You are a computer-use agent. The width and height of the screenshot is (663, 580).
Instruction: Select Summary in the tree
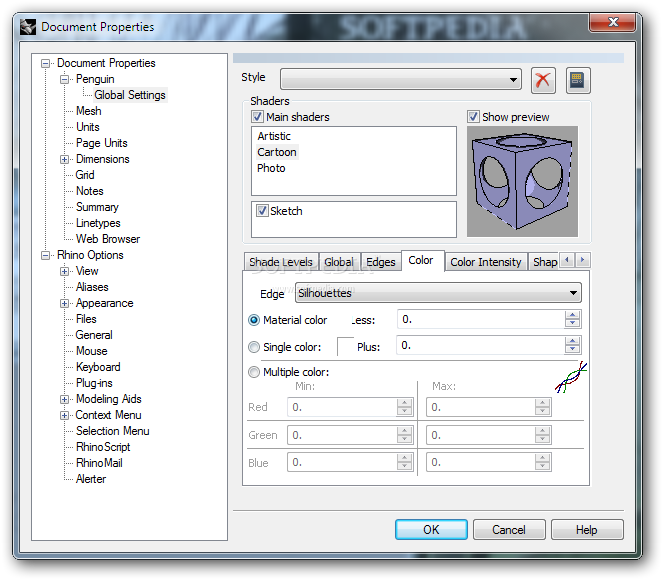coord(97,207)
